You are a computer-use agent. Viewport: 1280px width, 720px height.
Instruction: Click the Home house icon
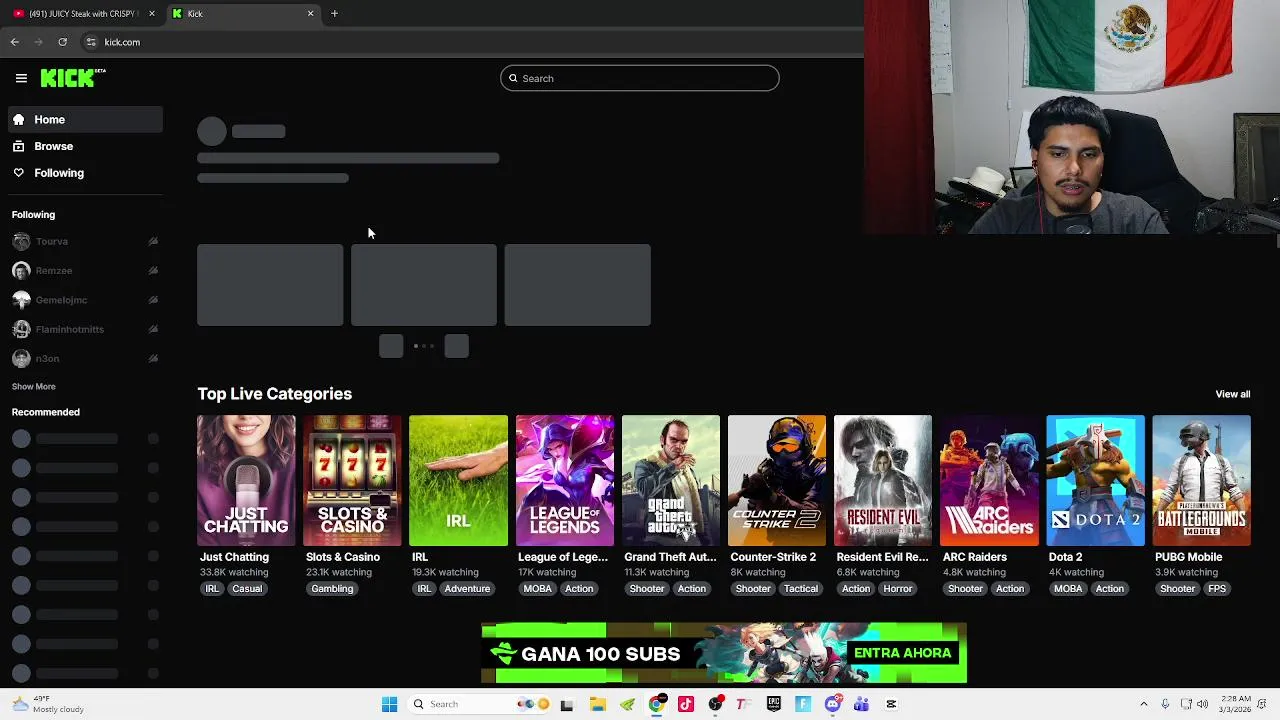point(18,119)
